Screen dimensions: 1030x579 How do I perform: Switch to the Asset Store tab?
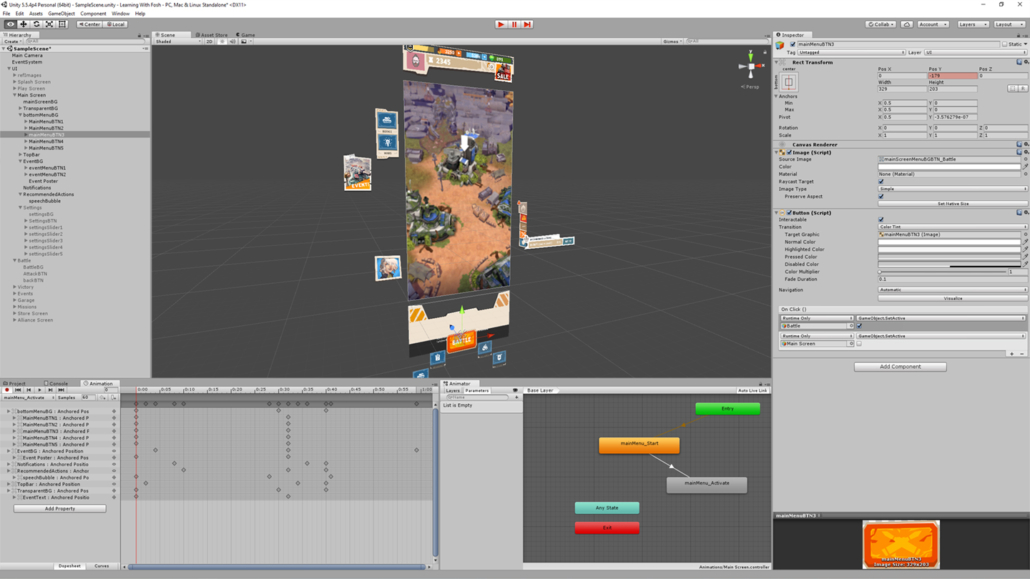(212, 35)
